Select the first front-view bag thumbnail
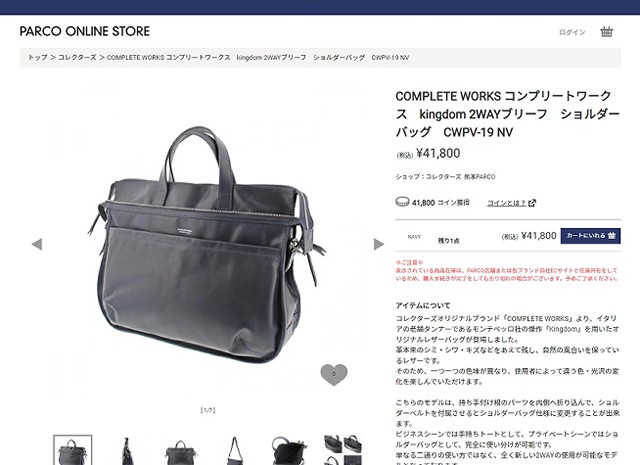Image resolution: width=640 pixels, height=465 pixels. coord(73,450)
